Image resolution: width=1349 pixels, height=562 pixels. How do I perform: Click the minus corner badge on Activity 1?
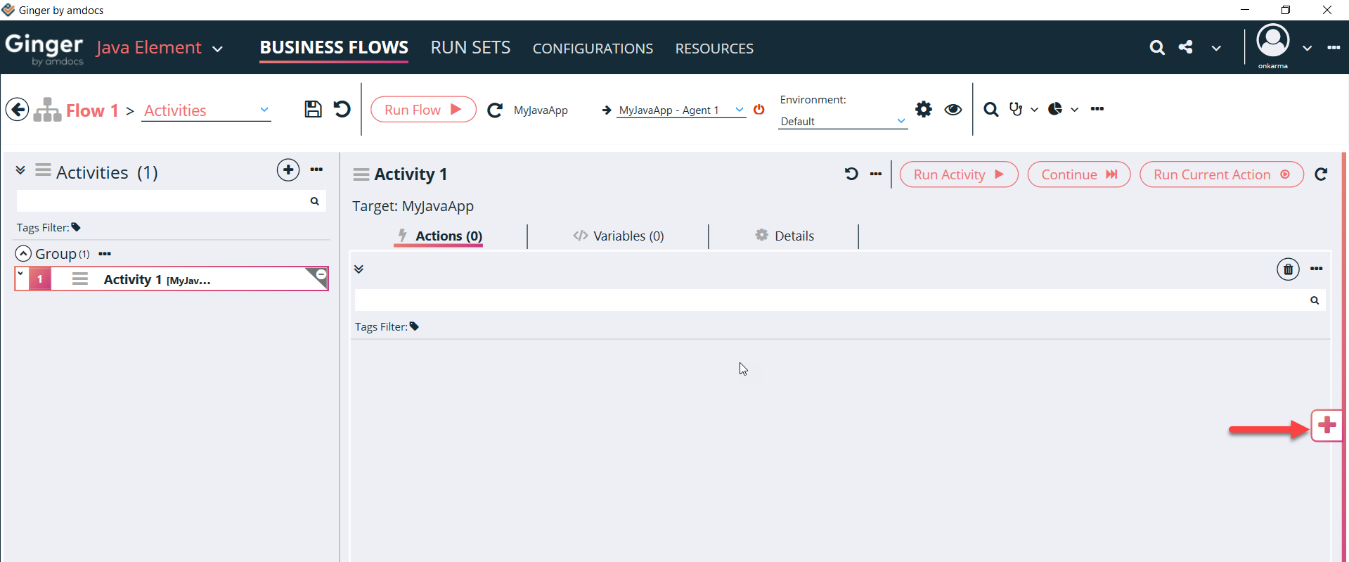(x=320, y=274)
